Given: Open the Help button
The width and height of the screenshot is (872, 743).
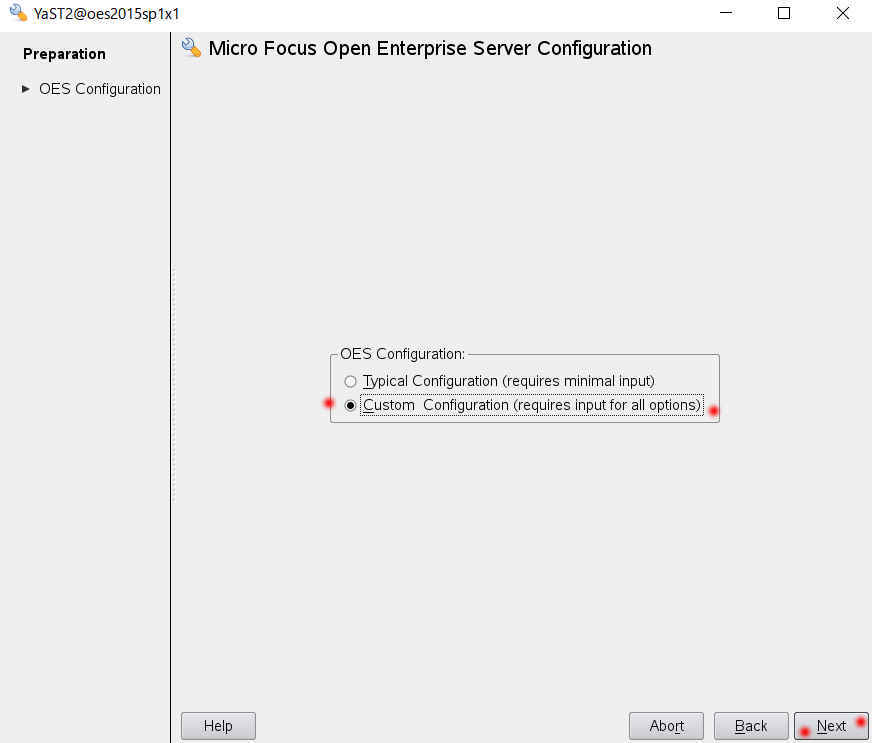Looking at the screenshot, I should click(x=218, y=726).
